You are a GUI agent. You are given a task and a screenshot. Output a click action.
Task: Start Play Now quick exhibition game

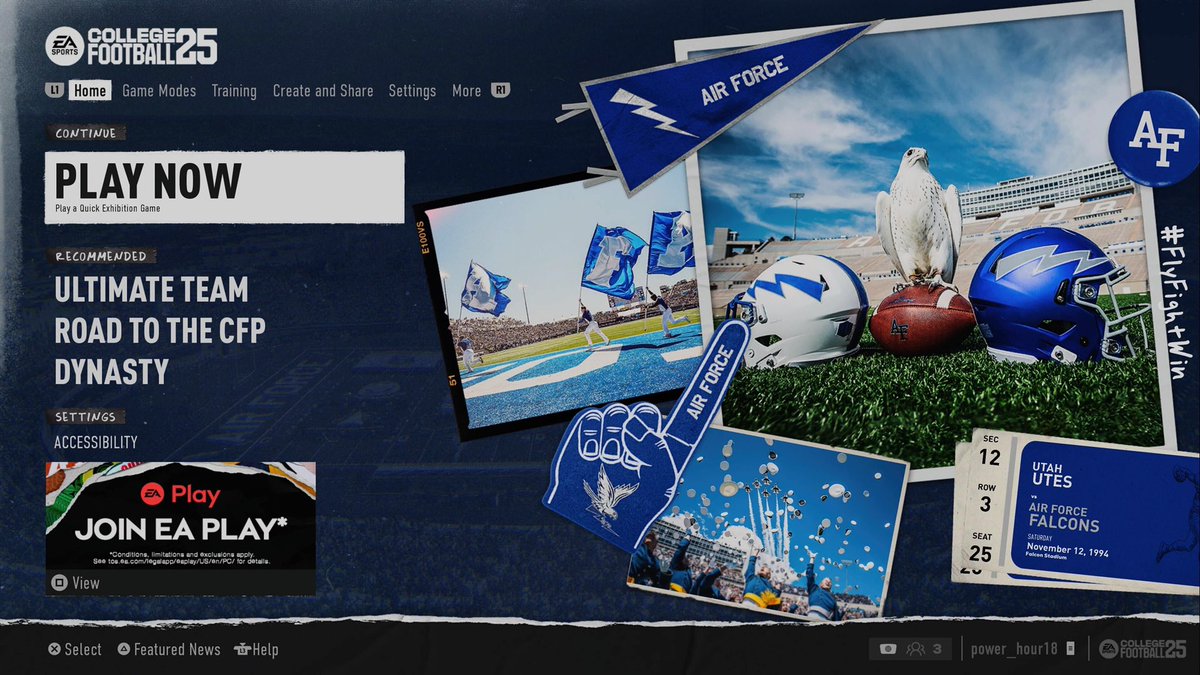[x=225, y=187]
